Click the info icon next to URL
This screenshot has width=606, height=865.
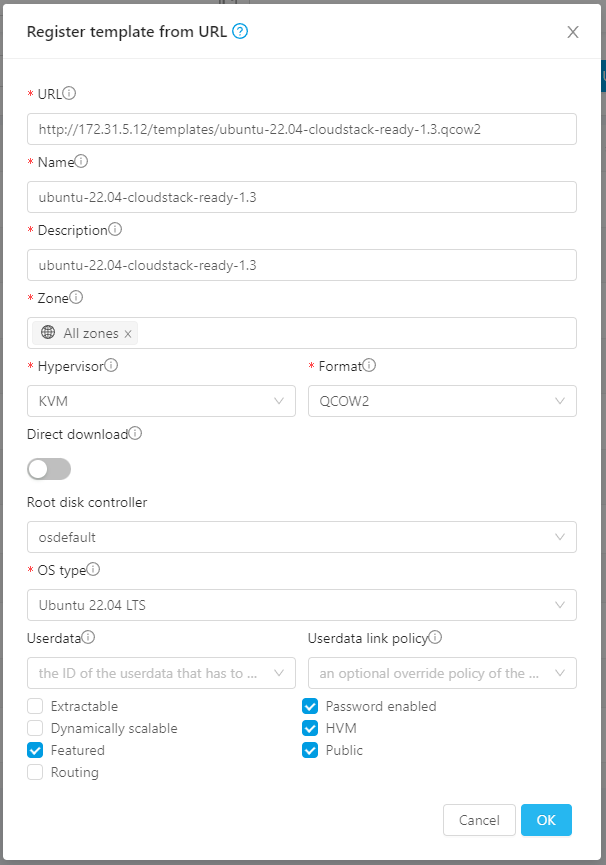pyautogui.click(x=70, y=93)
